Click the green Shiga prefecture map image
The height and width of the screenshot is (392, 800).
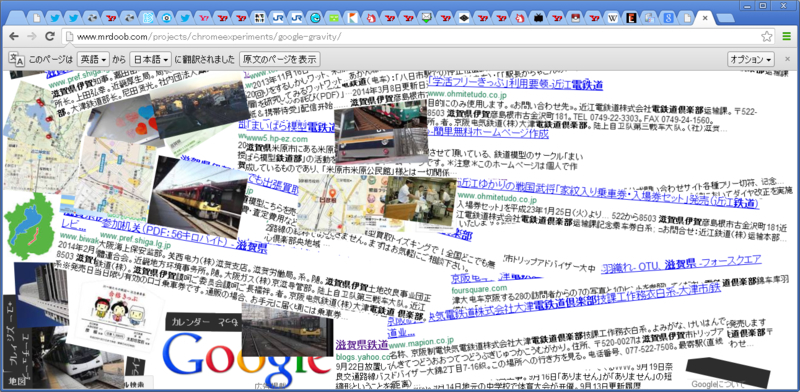point(29,226)
